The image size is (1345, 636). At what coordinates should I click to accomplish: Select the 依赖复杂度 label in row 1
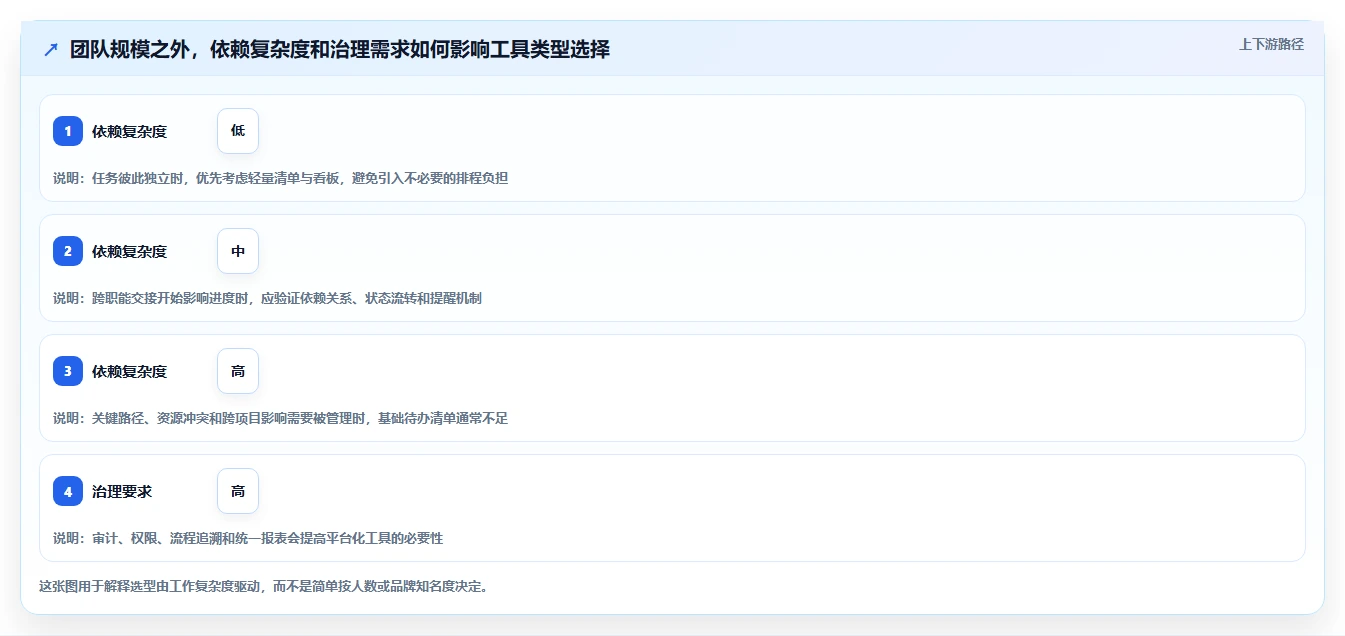click(x=129, y=131)
